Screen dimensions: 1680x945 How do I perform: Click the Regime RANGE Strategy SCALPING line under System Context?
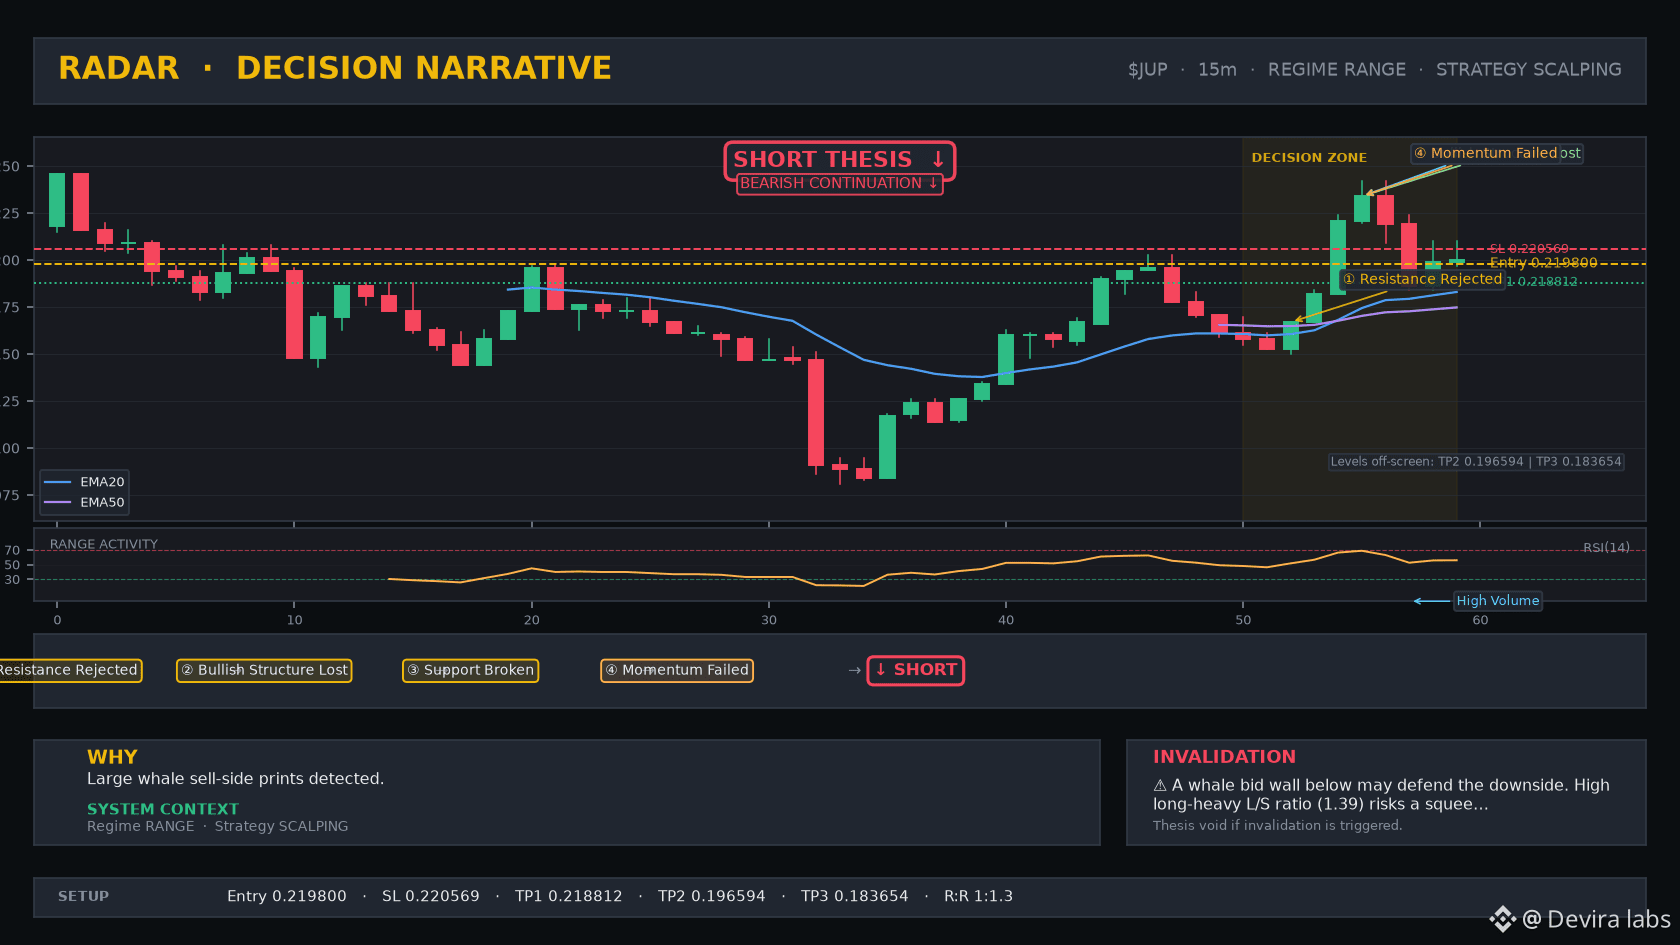coord(217,826)
